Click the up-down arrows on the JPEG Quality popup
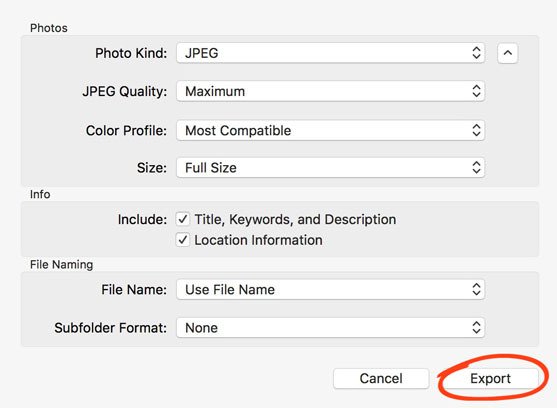This screenshot has width=557, height=408. click(476, 91)
